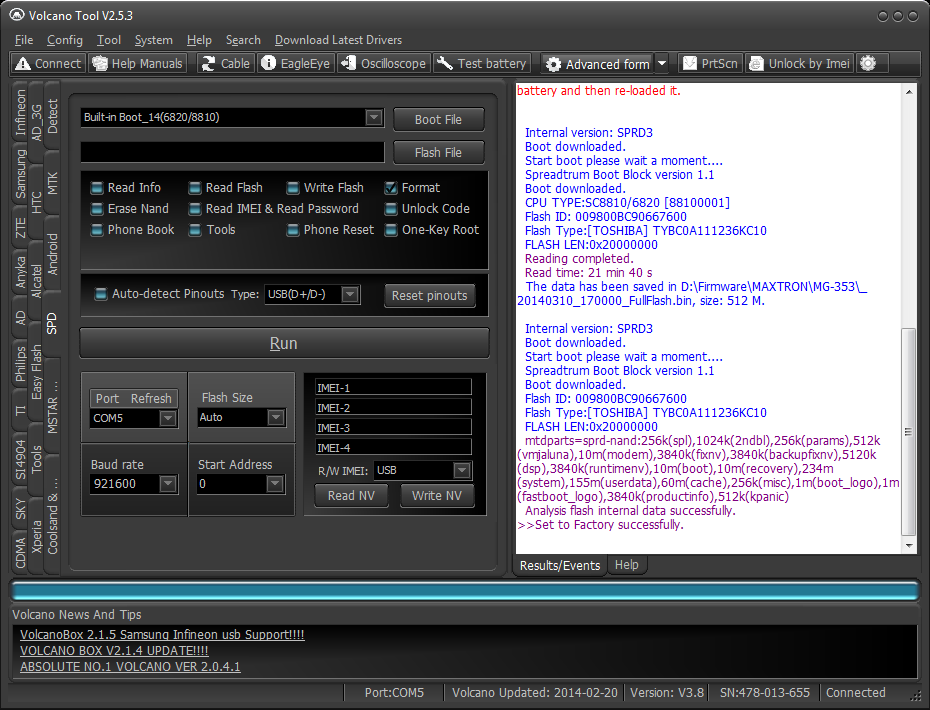Click the log scrollbar up arrow
Image resolution: width=930 pixels, height=710 pixels.
[909, 91]
